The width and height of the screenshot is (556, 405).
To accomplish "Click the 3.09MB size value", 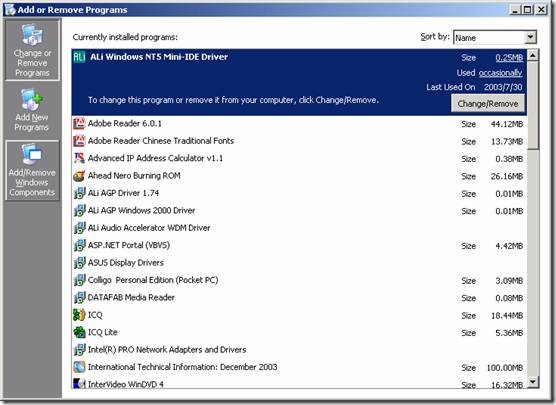I will pos(509,281).
